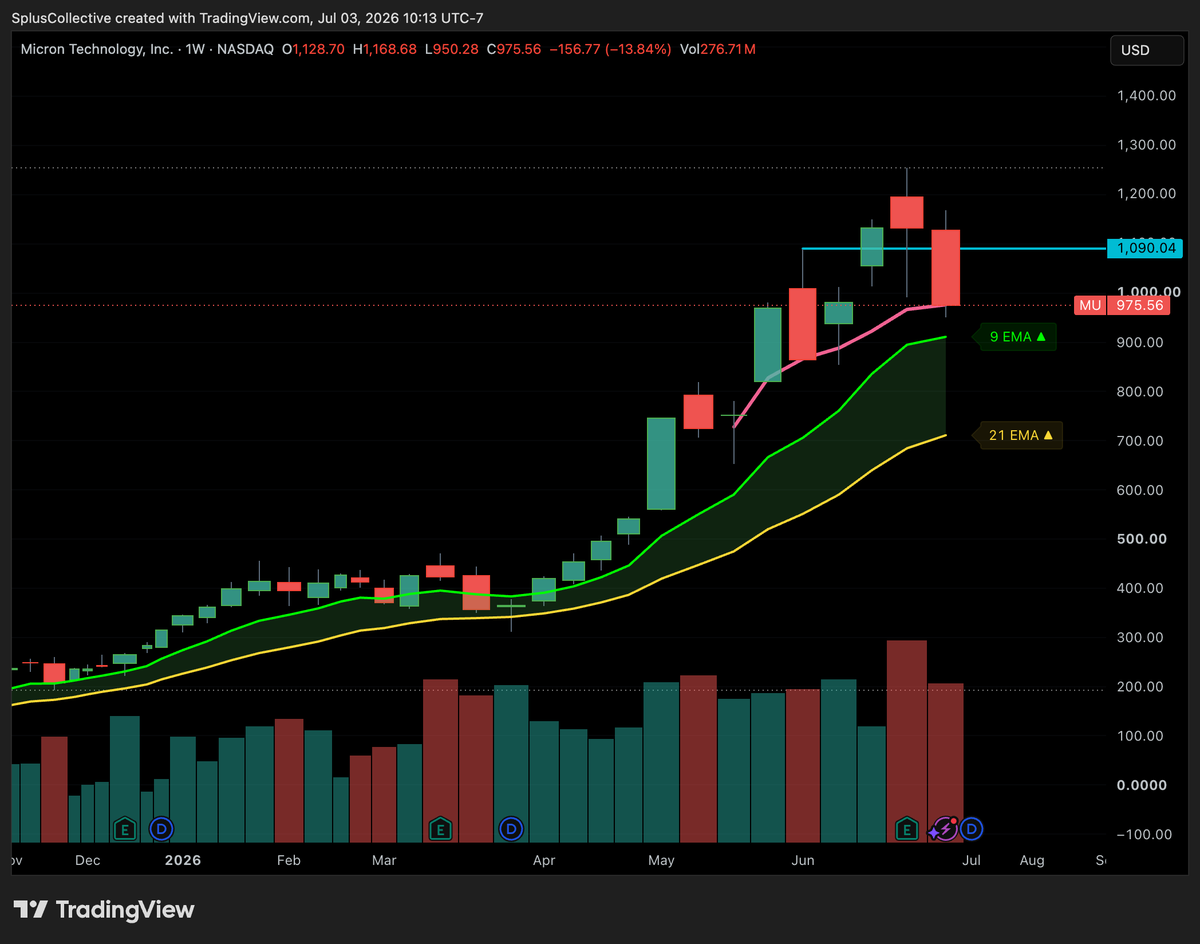
Task: Click the MU 975.56 price label
Action: 1122,306
